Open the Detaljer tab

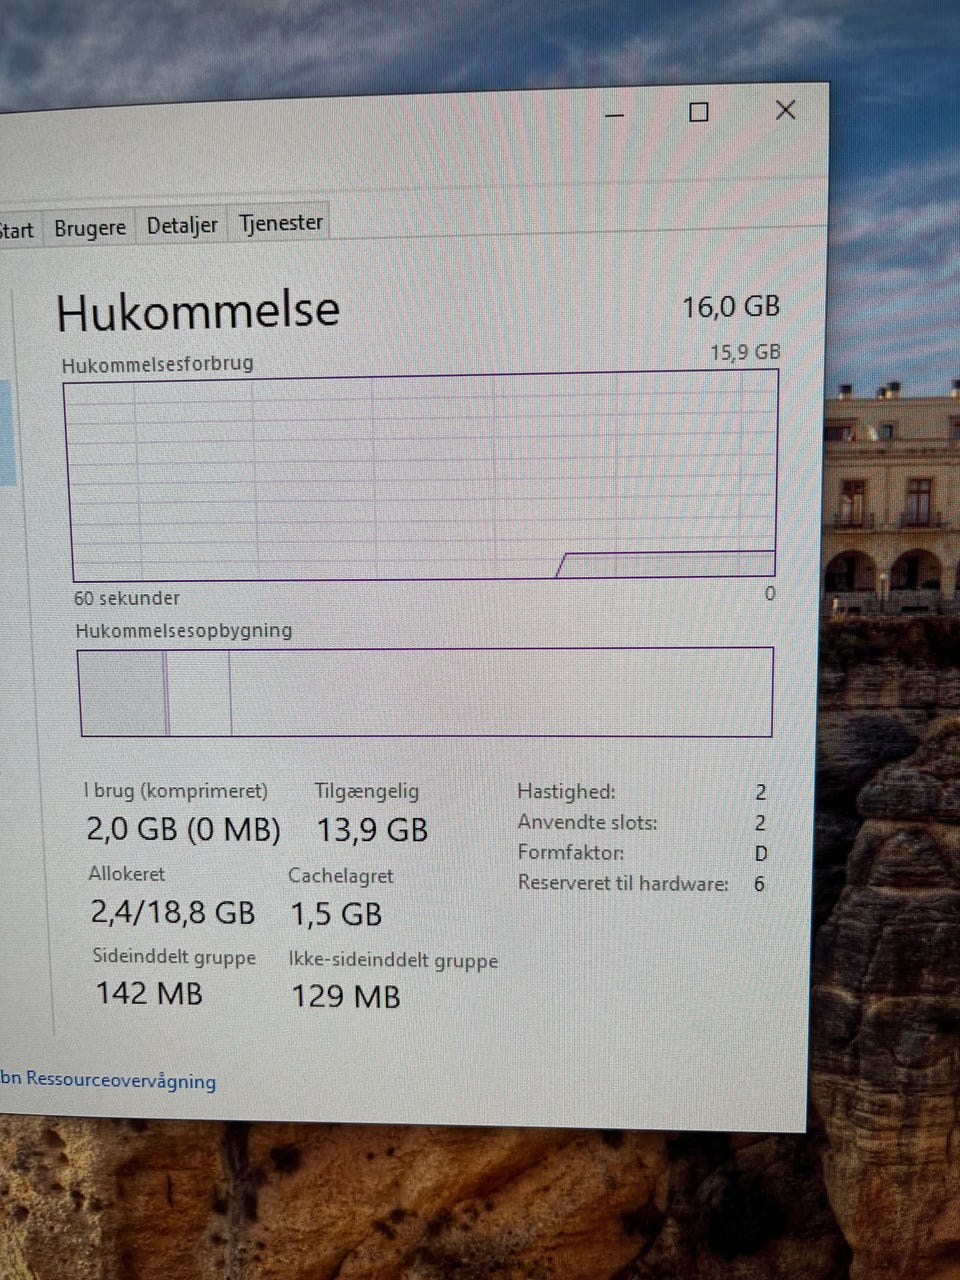tap(182, 225)
